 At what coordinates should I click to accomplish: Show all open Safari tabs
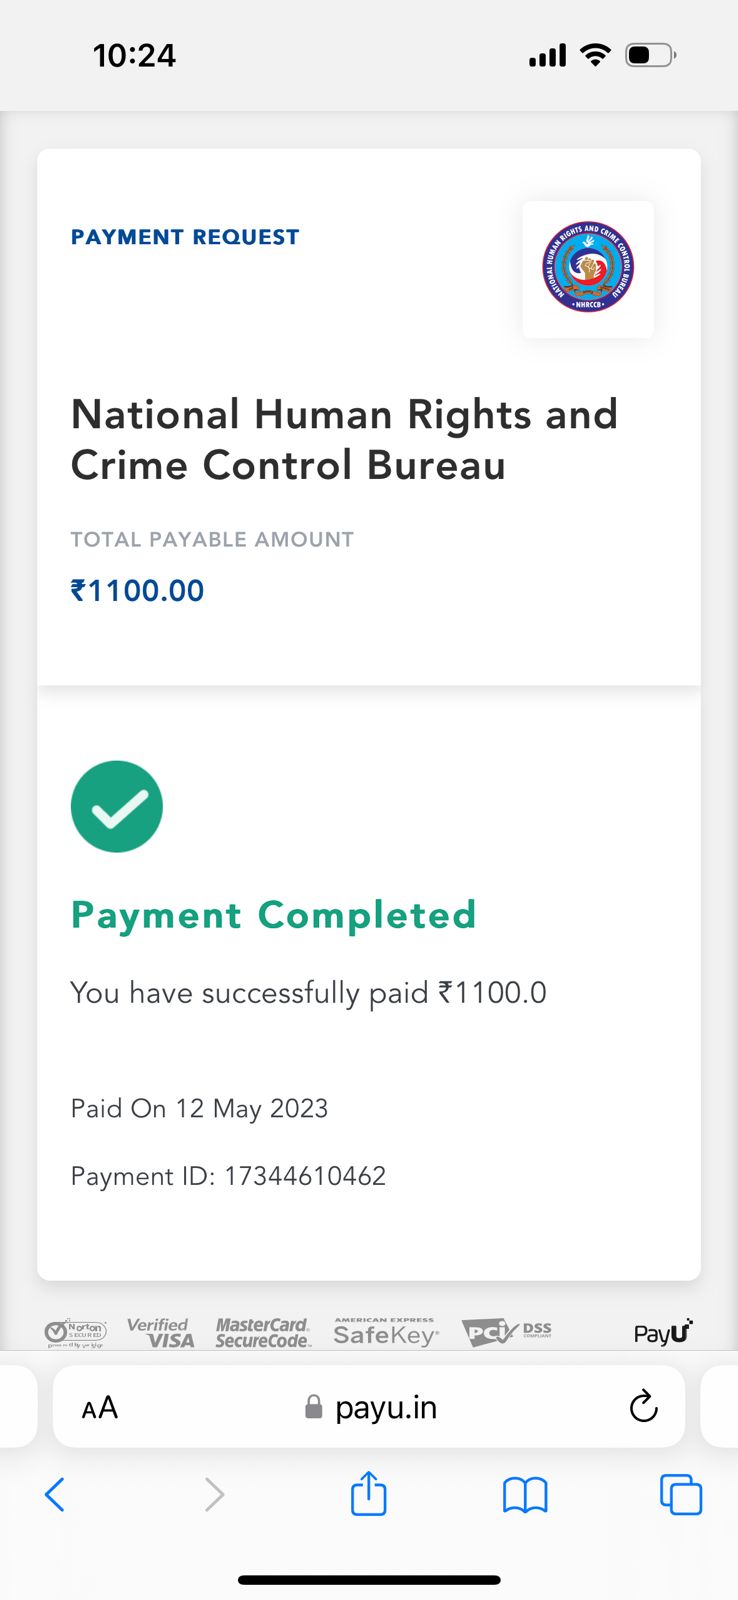point(681,1495)
